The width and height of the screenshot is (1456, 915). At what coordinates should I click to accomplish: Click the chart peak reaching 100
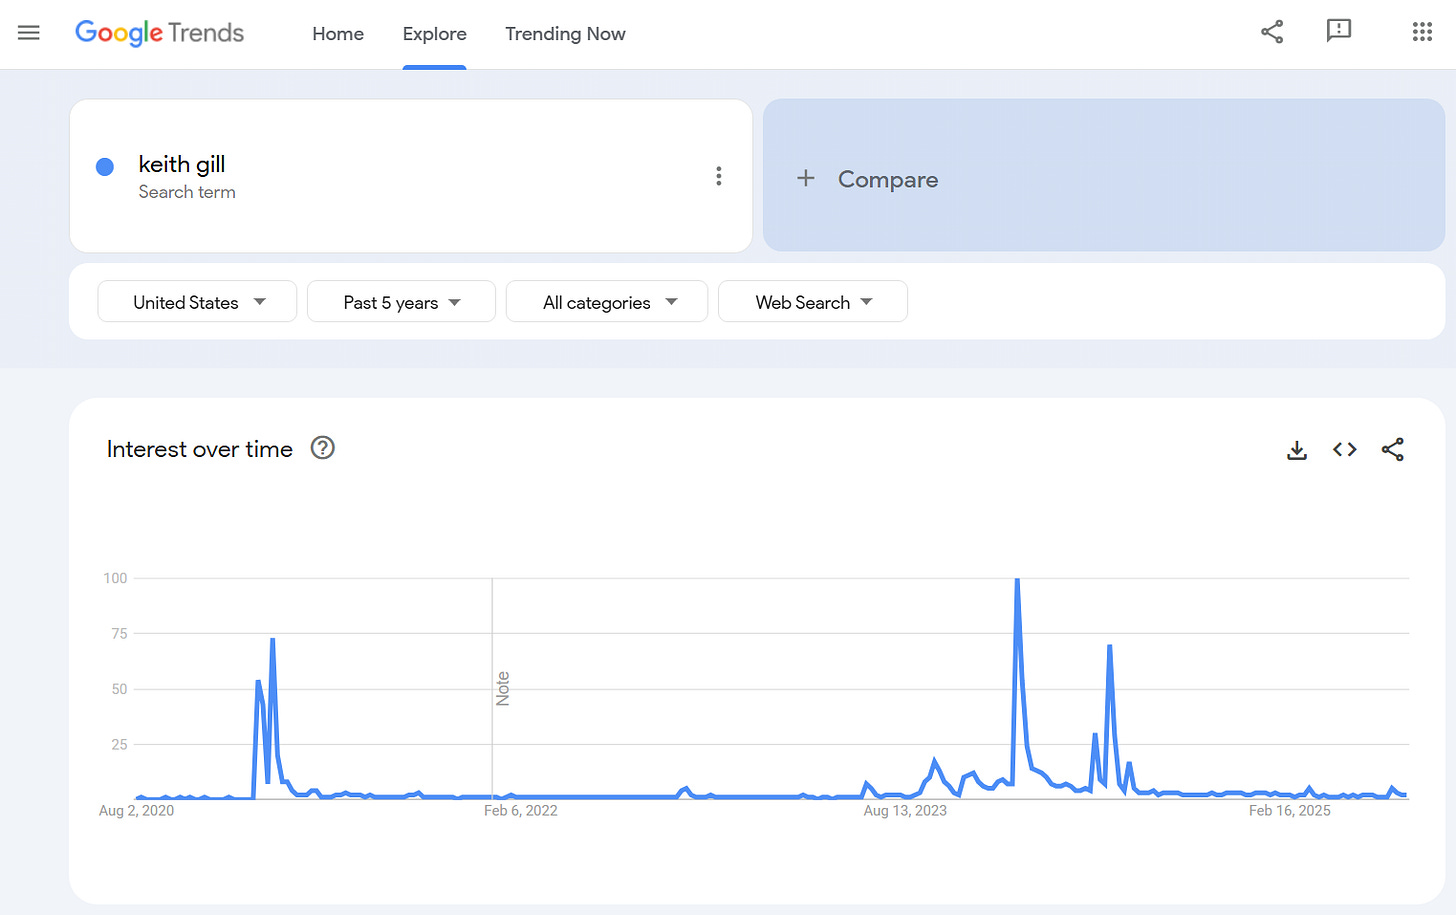[x=1017, y=580]
